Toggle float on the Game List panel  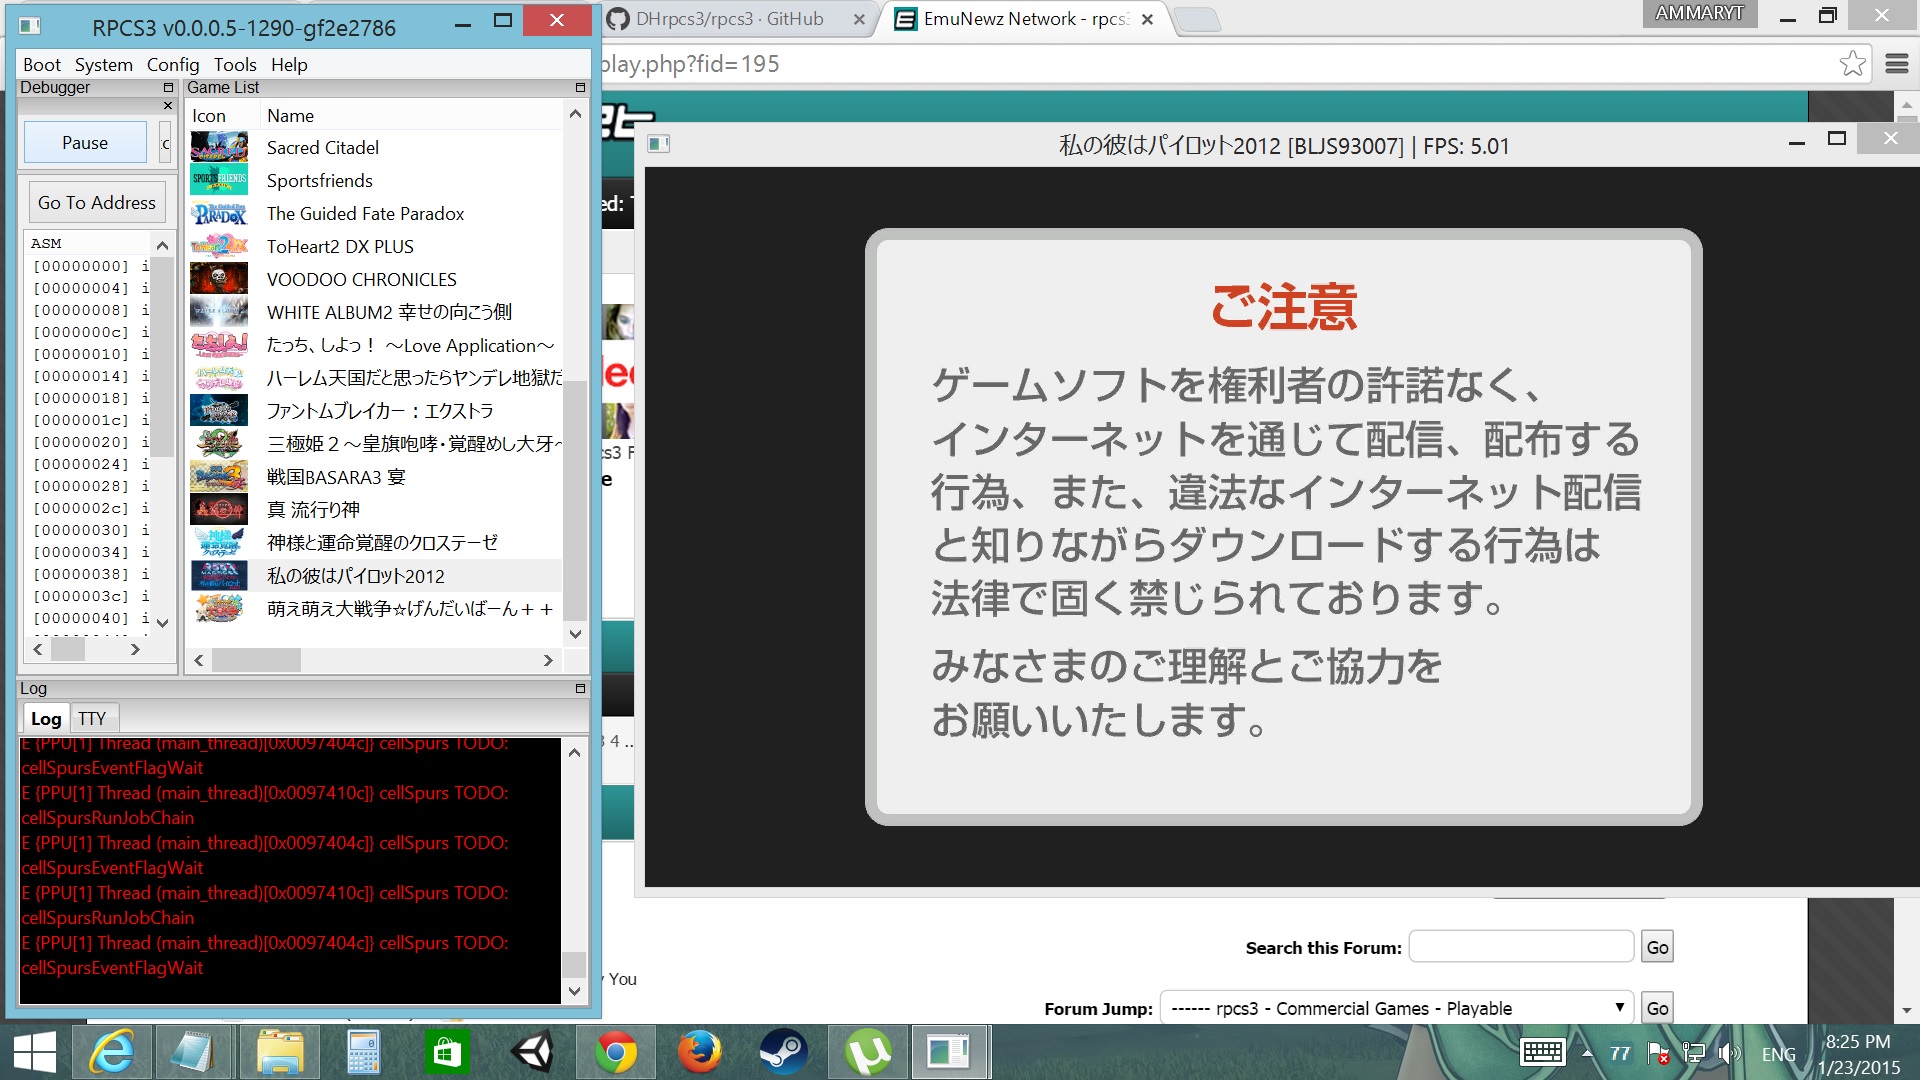580,88
